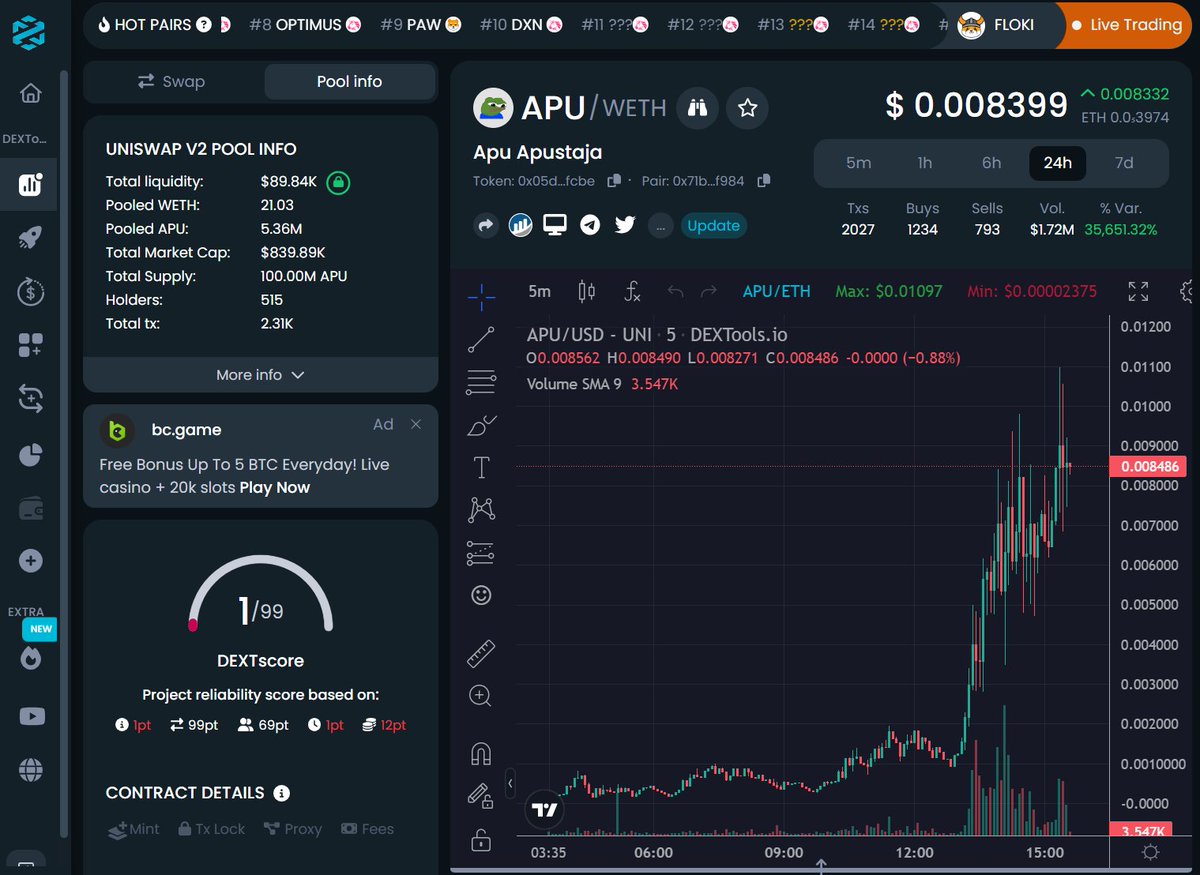
Task: Enter fullscreen chart mode
Action: tap(1138, 291)
